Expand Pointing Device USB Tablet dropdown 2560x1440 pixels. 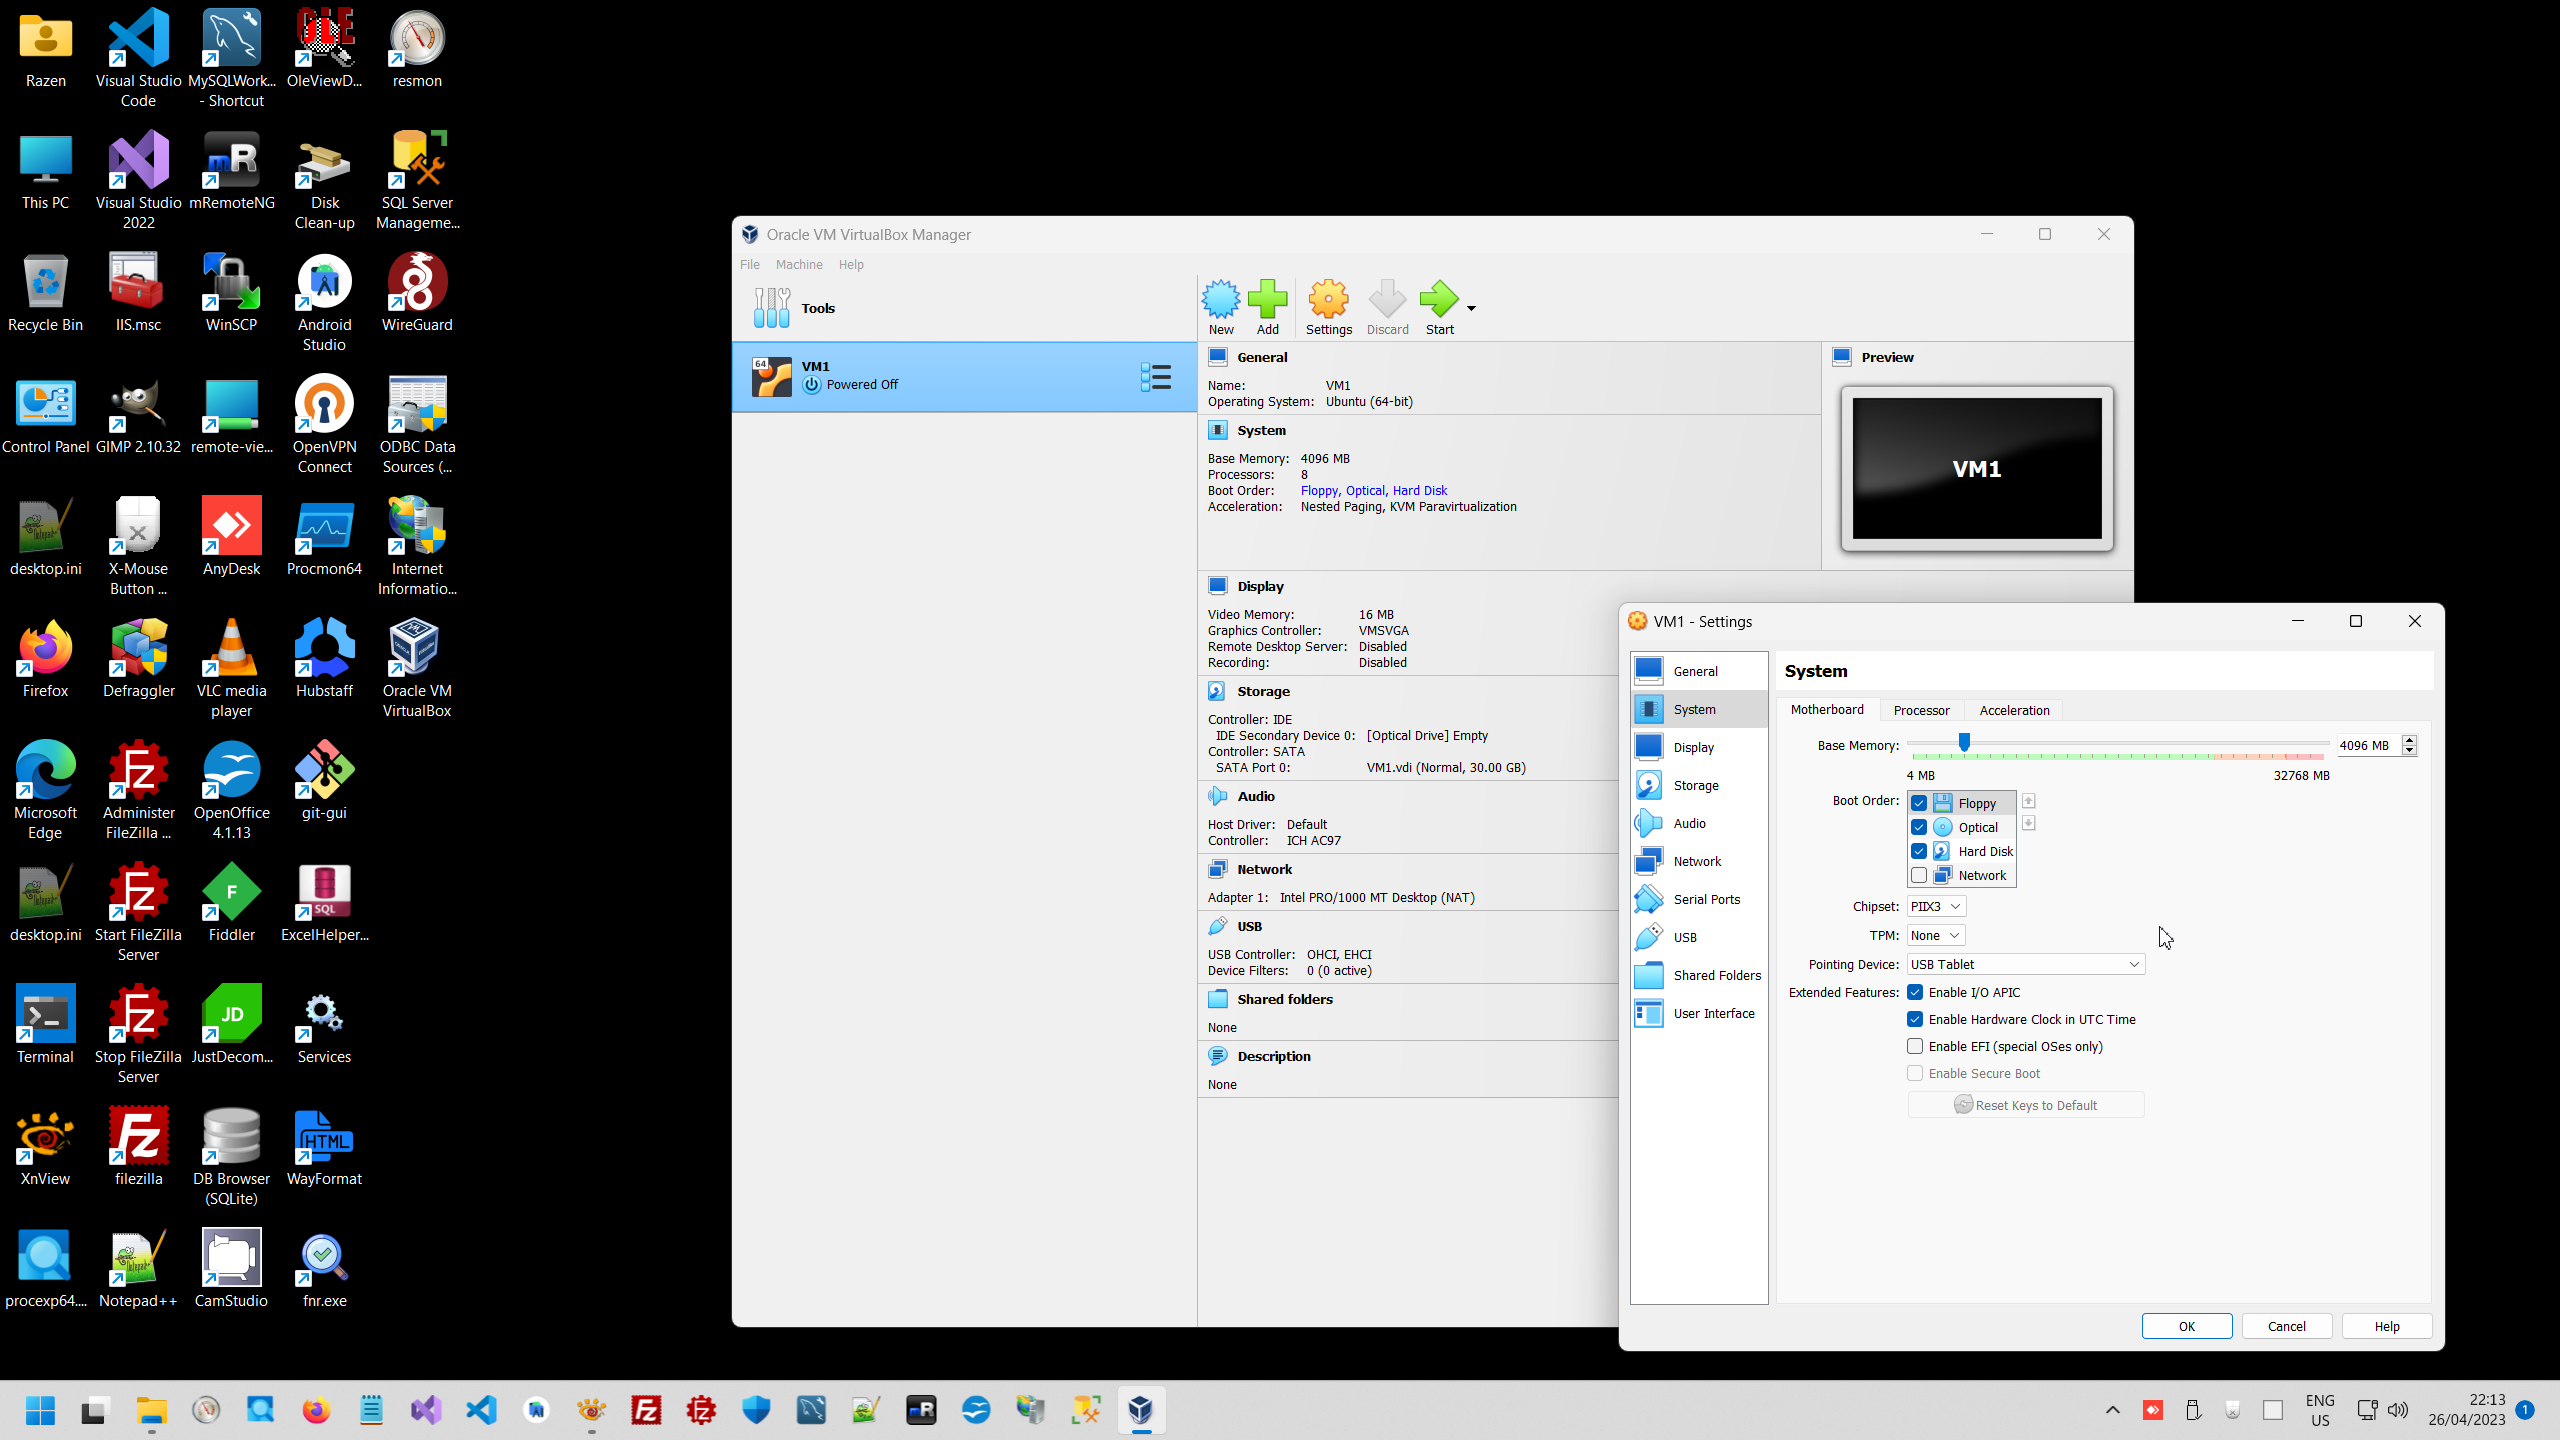pyautogui.click(x=2025, y=964)
